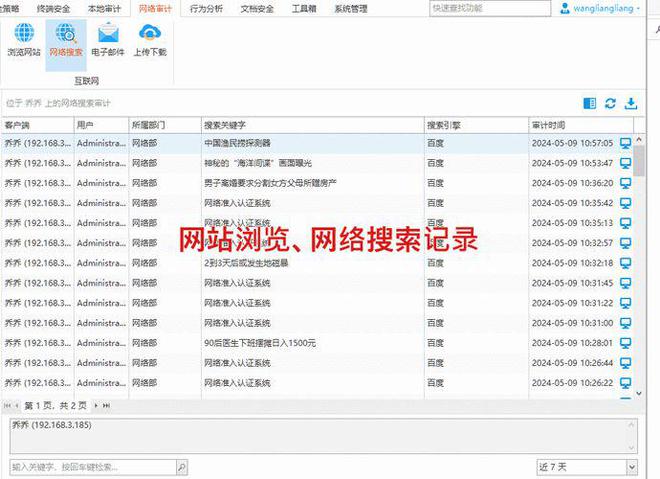Screen dimensions: 660x479
Task: Jump to the last page arrow
Action: click(x=106, y=406)
